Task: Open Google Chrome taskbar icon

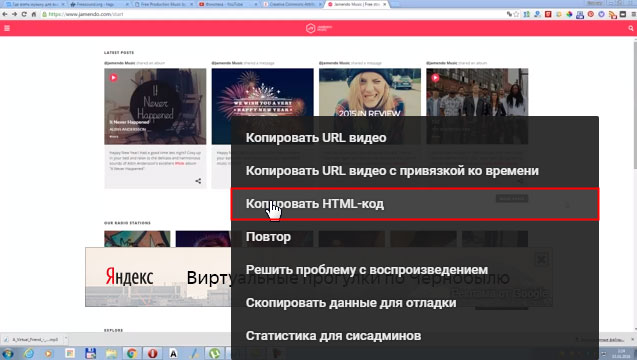Action: point(132,353)
